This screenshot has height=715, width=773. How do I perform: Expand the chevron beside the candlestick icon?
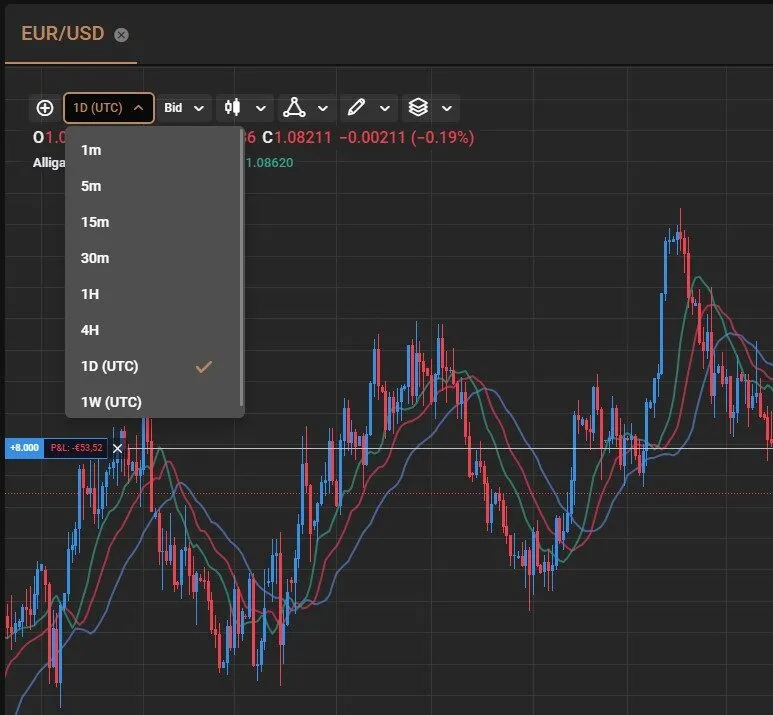point(261,108)
